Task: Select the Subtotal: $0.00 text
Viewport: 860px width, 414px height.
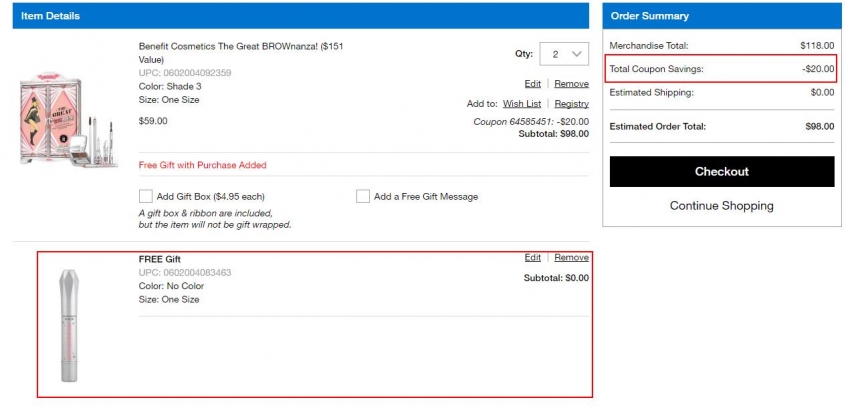Action: (556, 278)
